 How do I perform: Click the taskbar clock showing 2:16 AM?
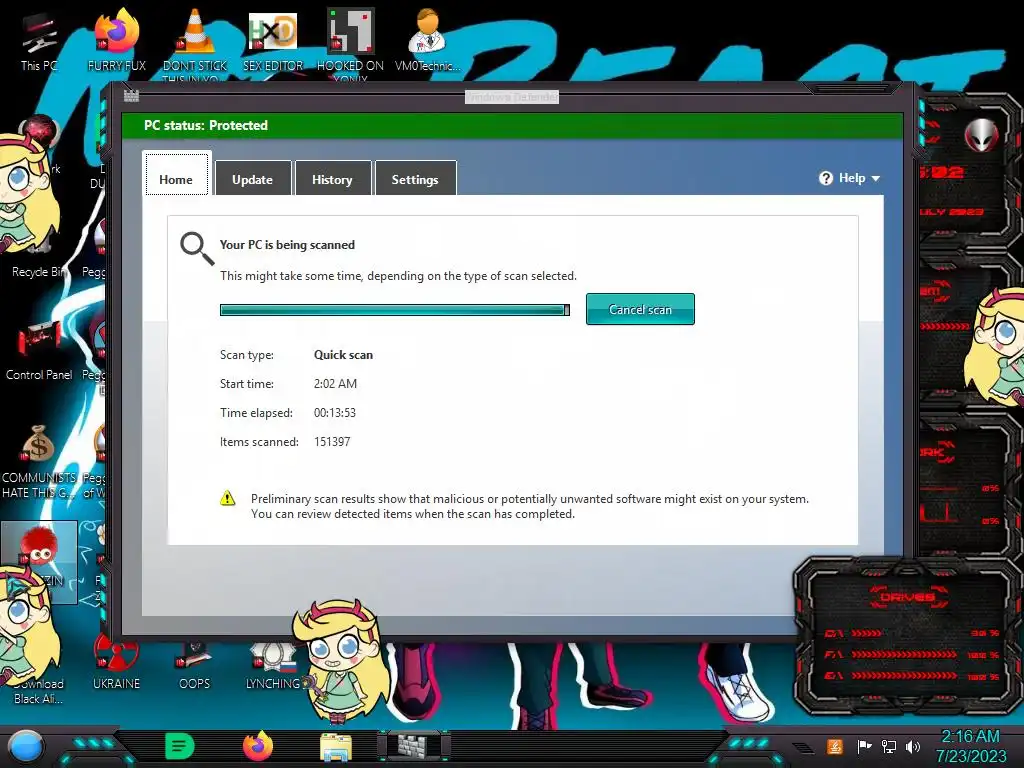click(x=971, y=746)
